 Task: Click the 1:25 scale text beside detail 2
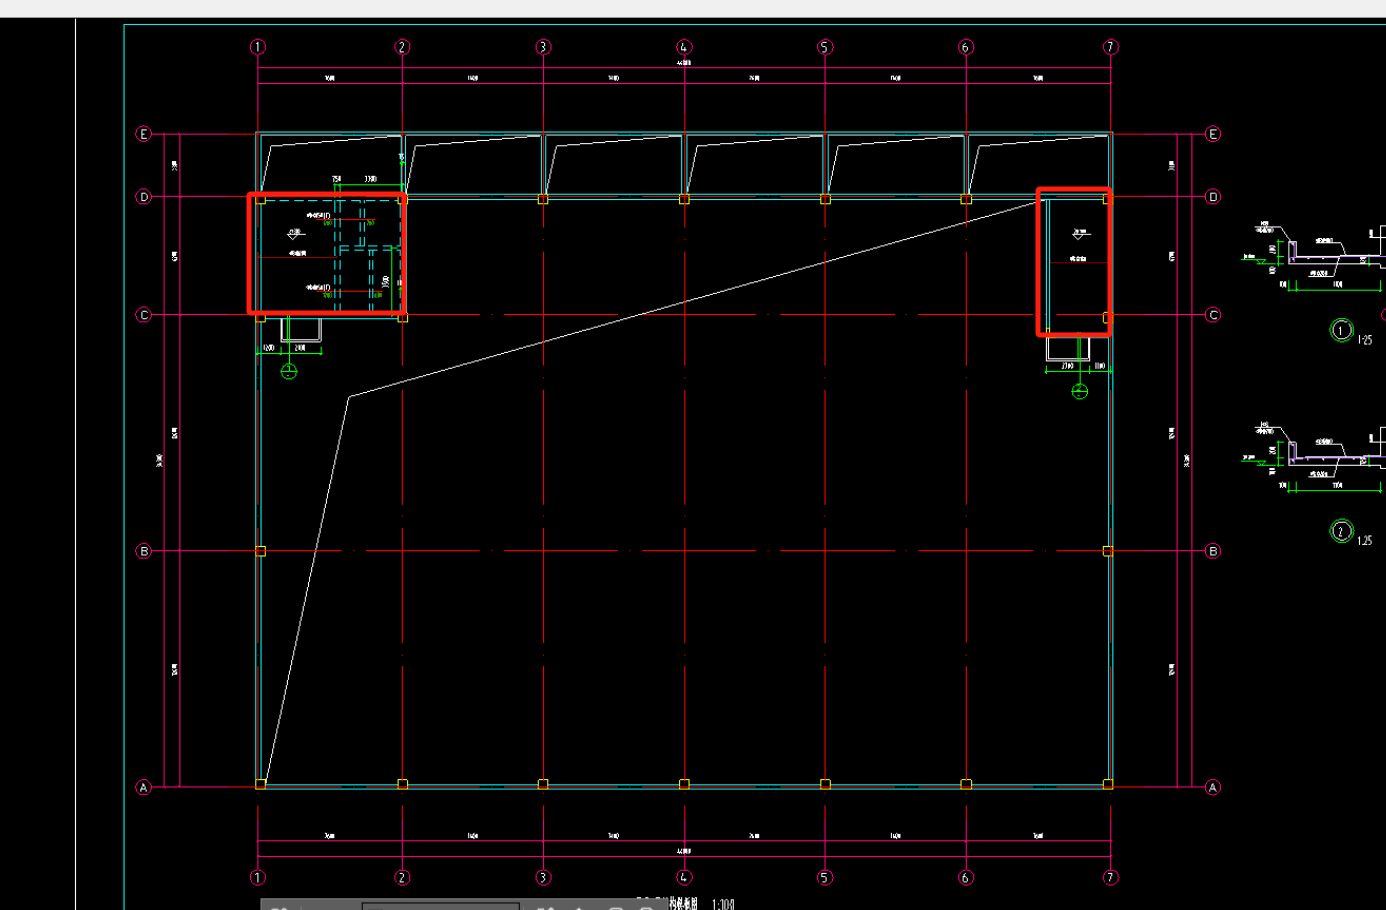point(1365,541)
